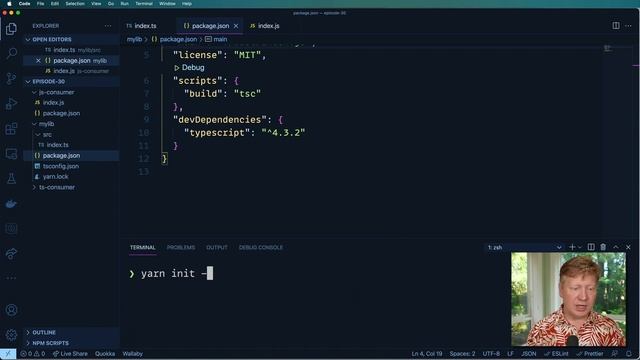Open launch profile dropdown next to plus
The width and height of the screenshot is (640, 360).
tap(580, 247)
